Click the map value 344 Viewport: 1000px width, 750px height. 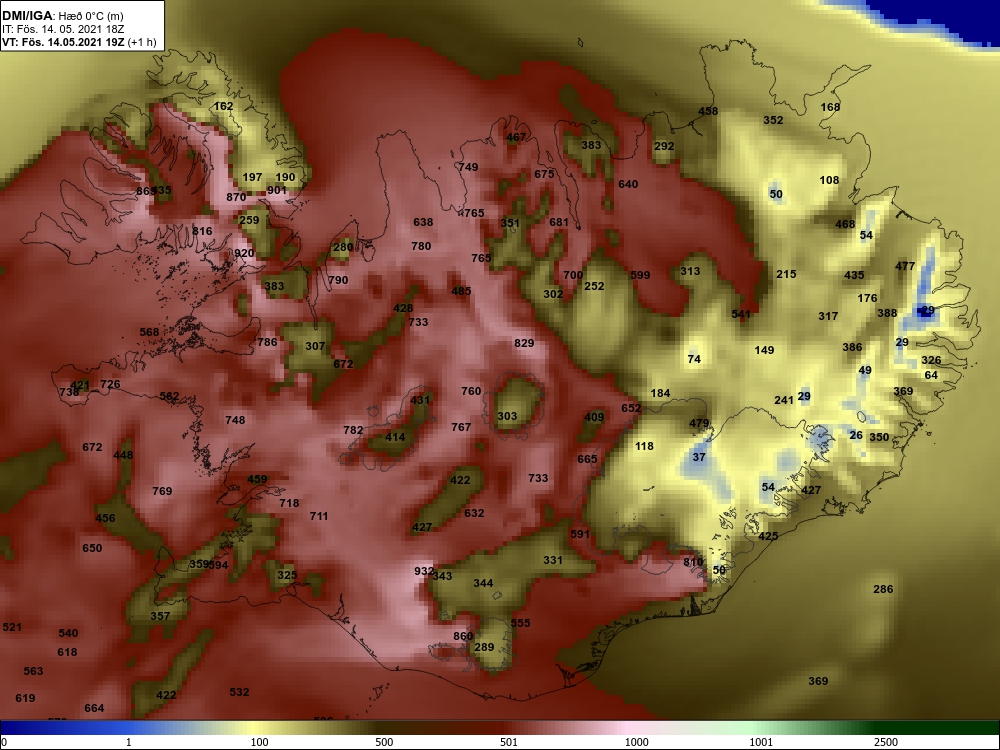tap(483, 583)
